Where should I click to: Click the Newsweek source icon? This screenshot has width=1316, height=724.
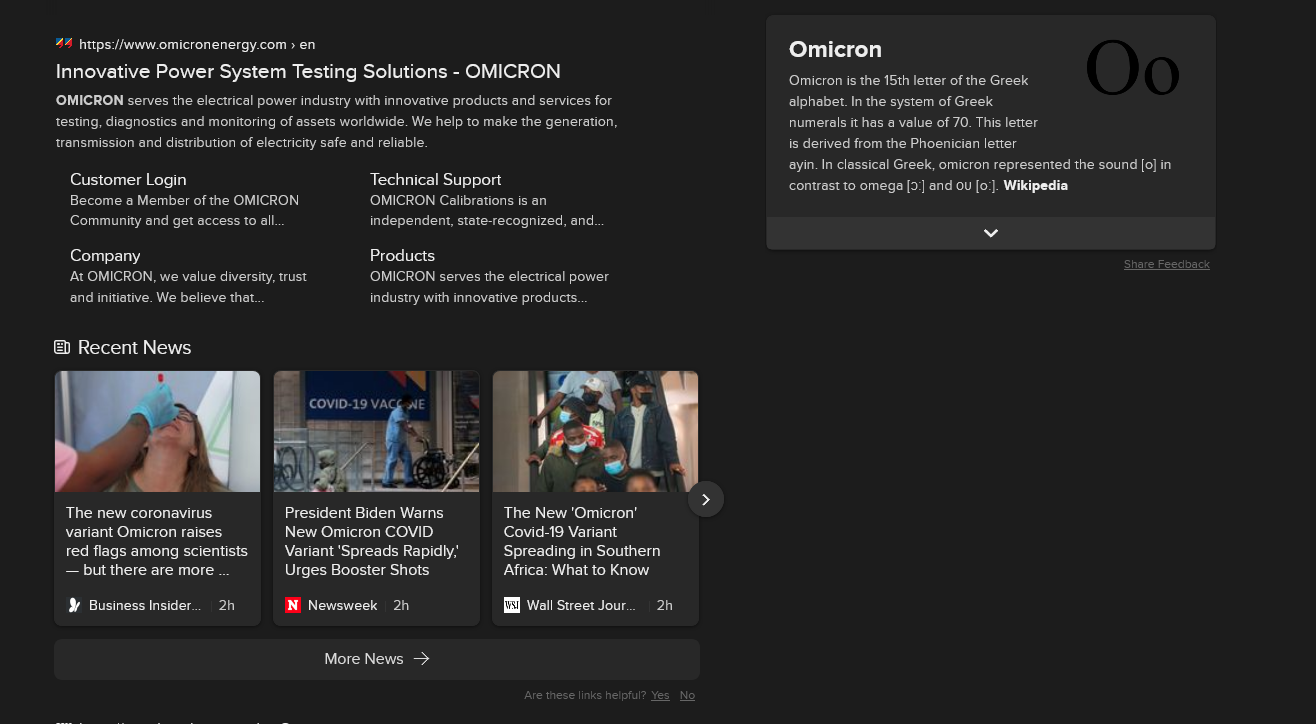(293, 605)
